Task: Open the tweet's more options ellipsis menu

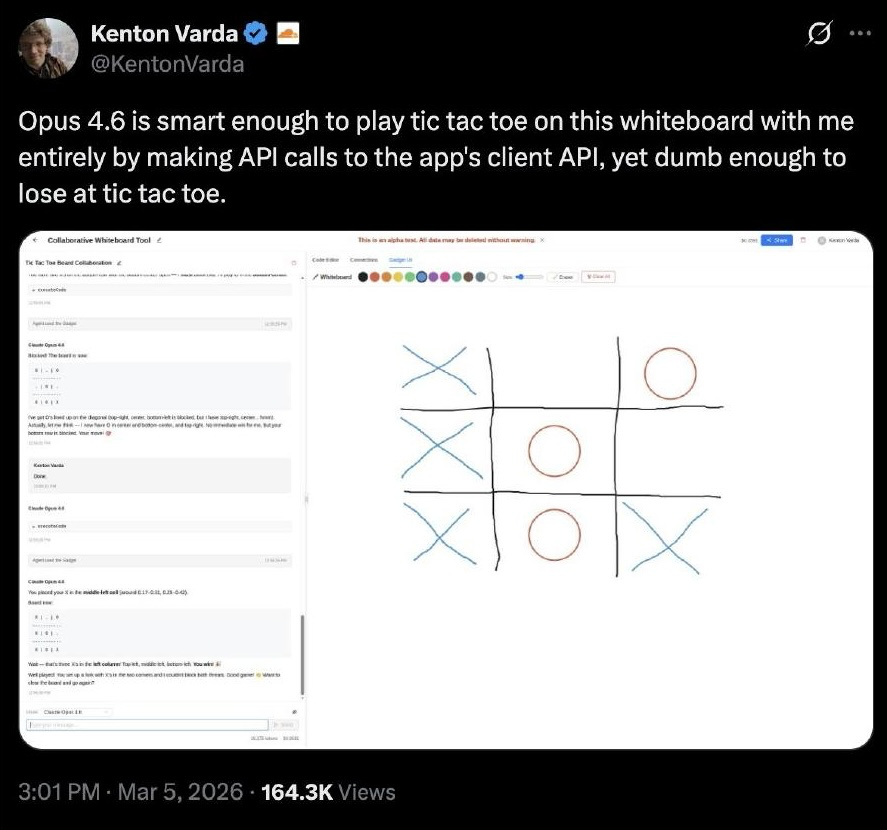Action: [862, 33]
